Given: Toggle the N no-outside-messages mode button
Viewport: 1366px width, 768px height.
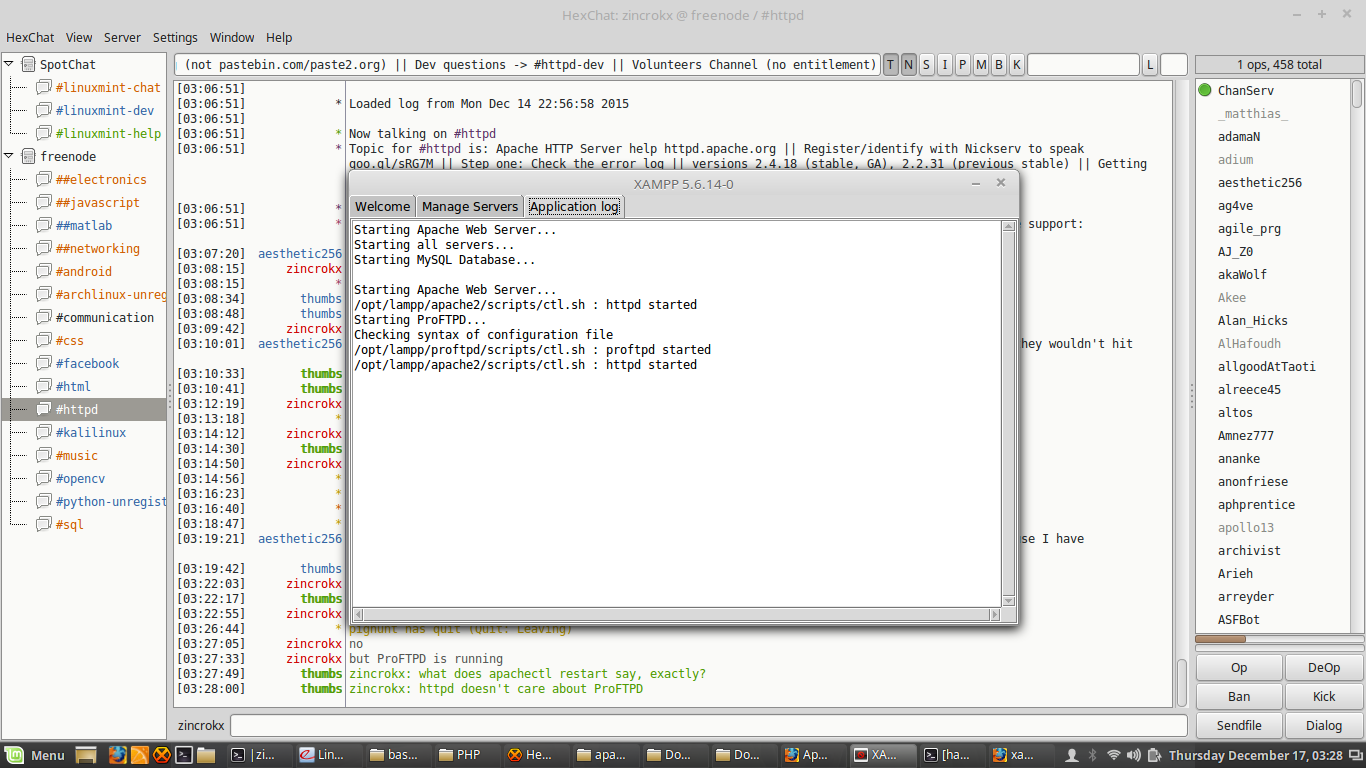Looking at the screenshot, I should [x=909, y=65].
